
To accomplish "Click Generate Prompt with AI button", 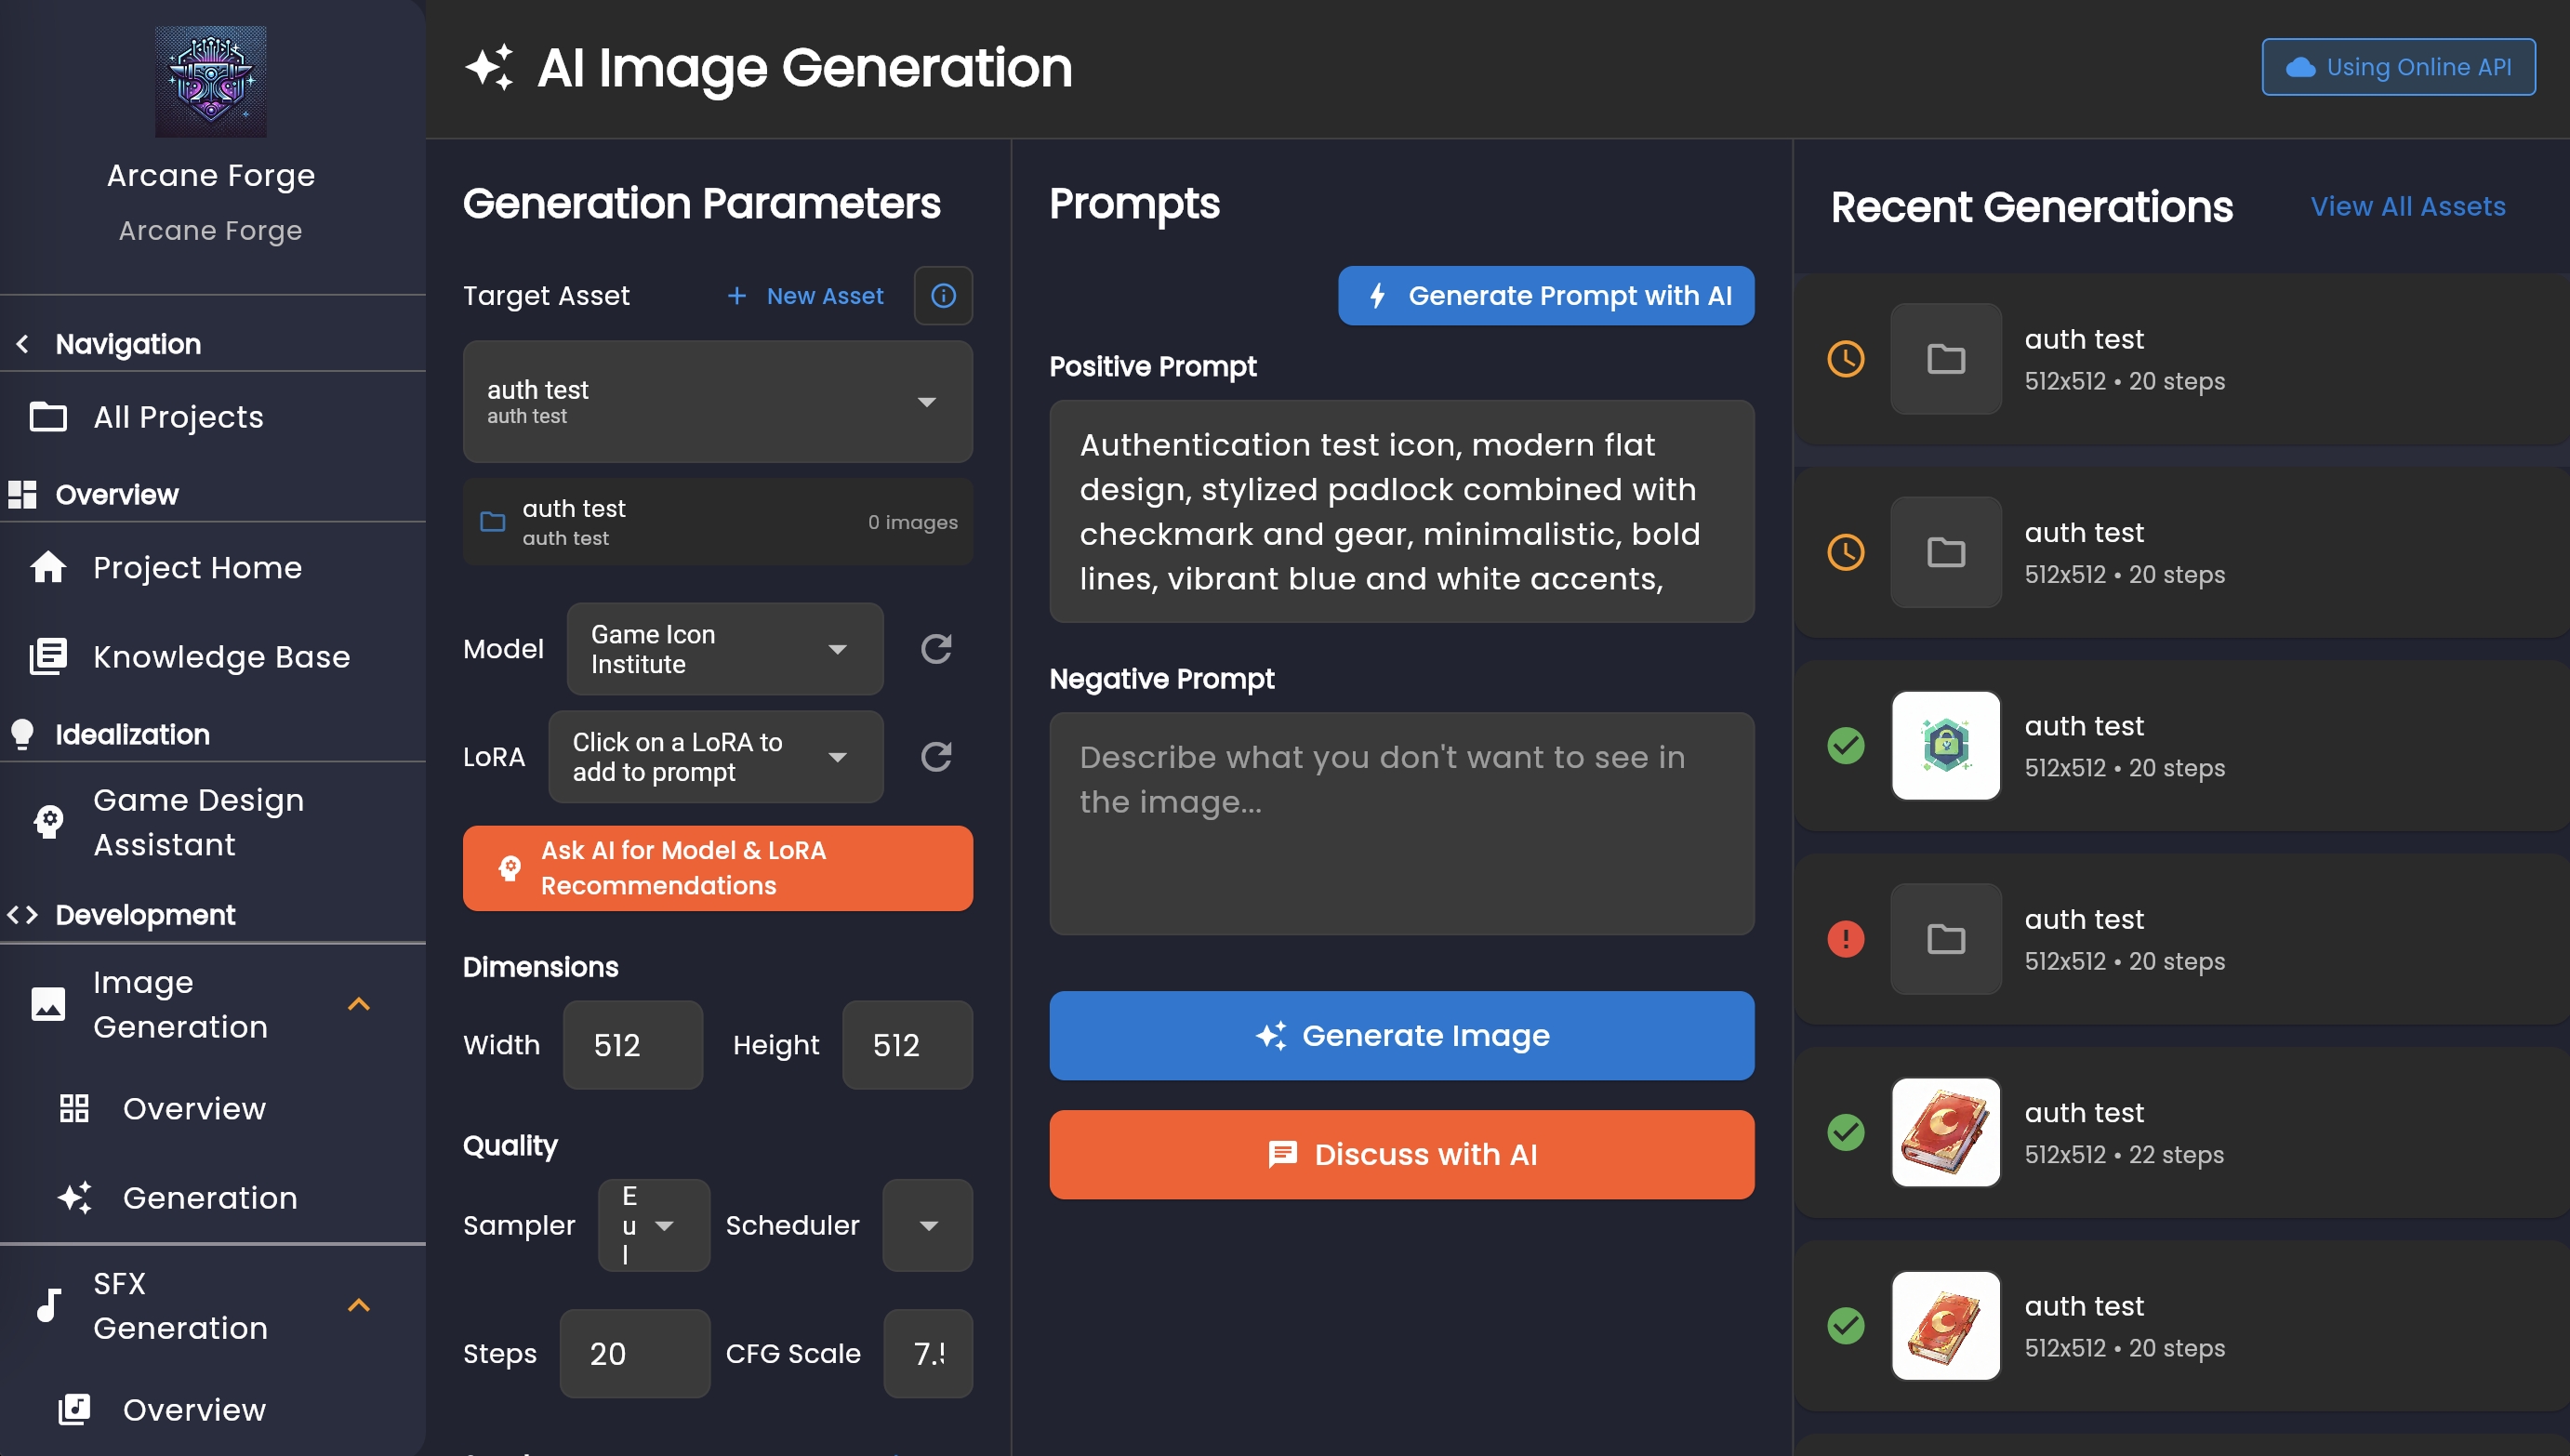I will click(1545, 295).
